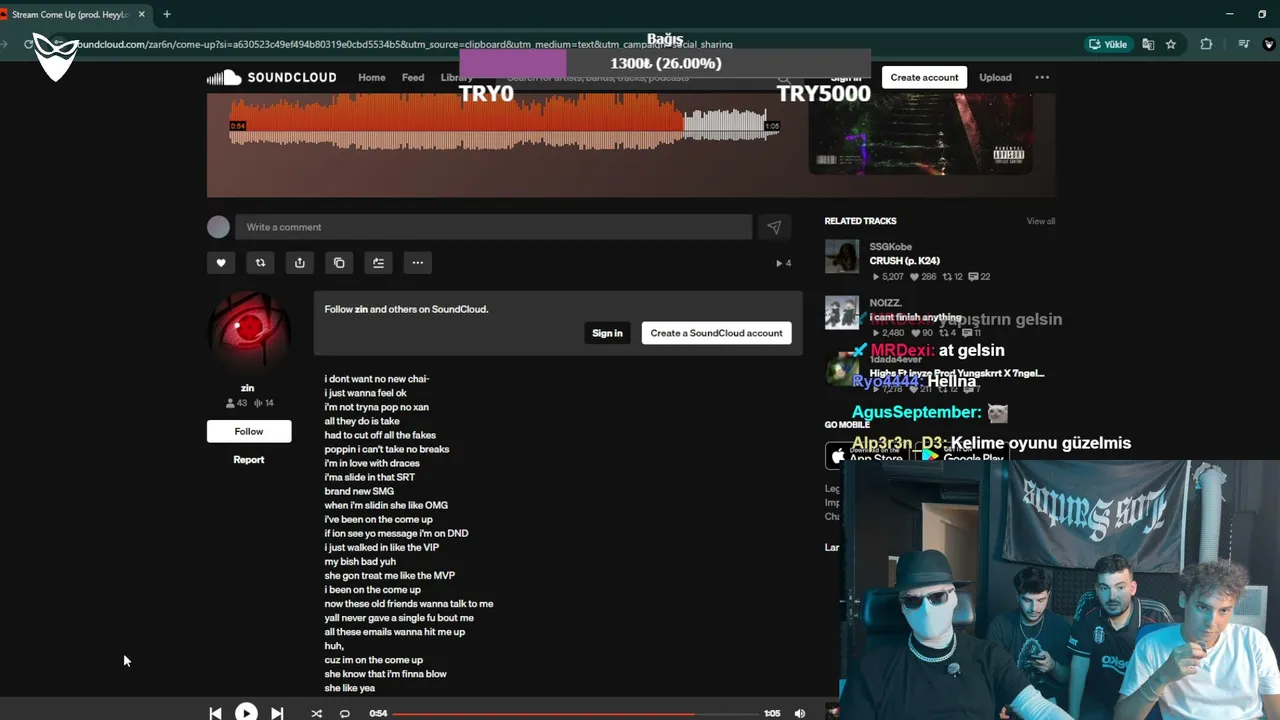Click inside the Write a comment field

pyautogui.click(x=493, y=227)
